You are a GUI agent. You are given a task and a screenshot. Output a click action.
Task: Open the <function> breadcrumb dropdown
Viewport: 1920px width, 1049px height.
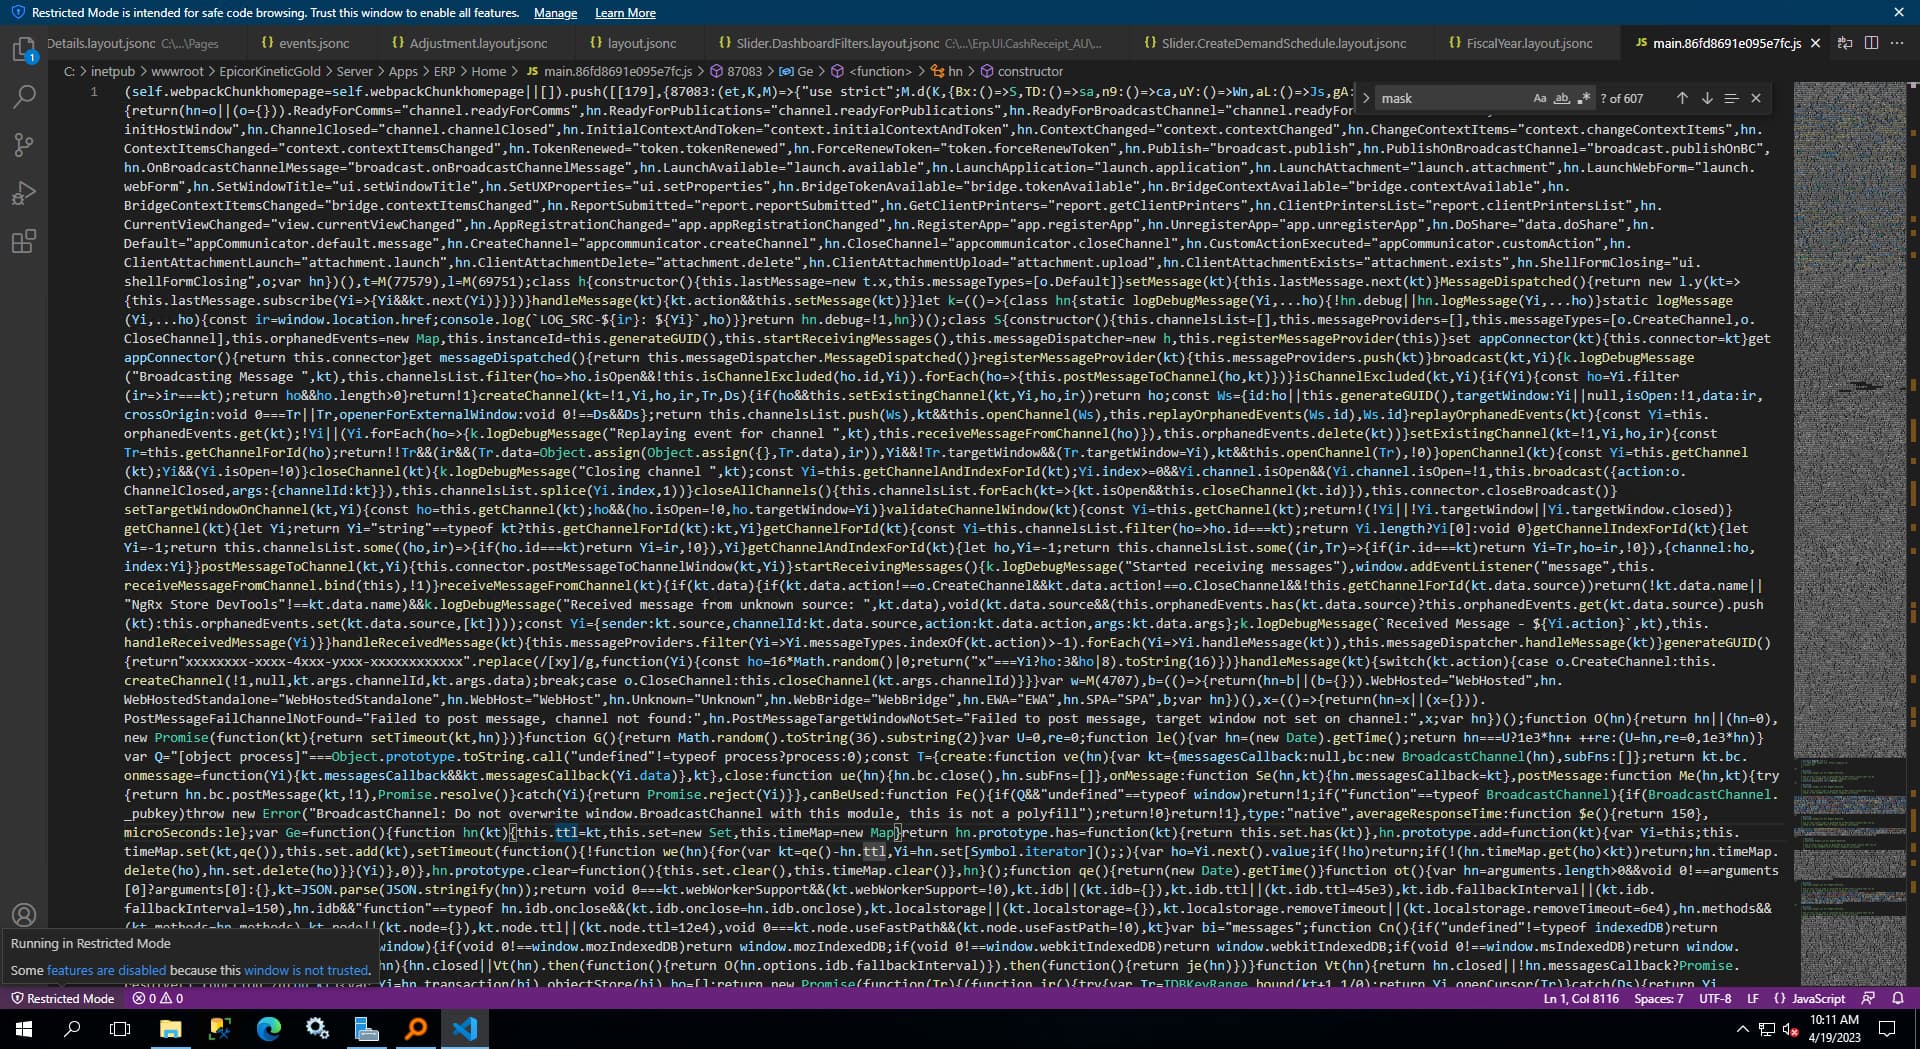[871, 71]
